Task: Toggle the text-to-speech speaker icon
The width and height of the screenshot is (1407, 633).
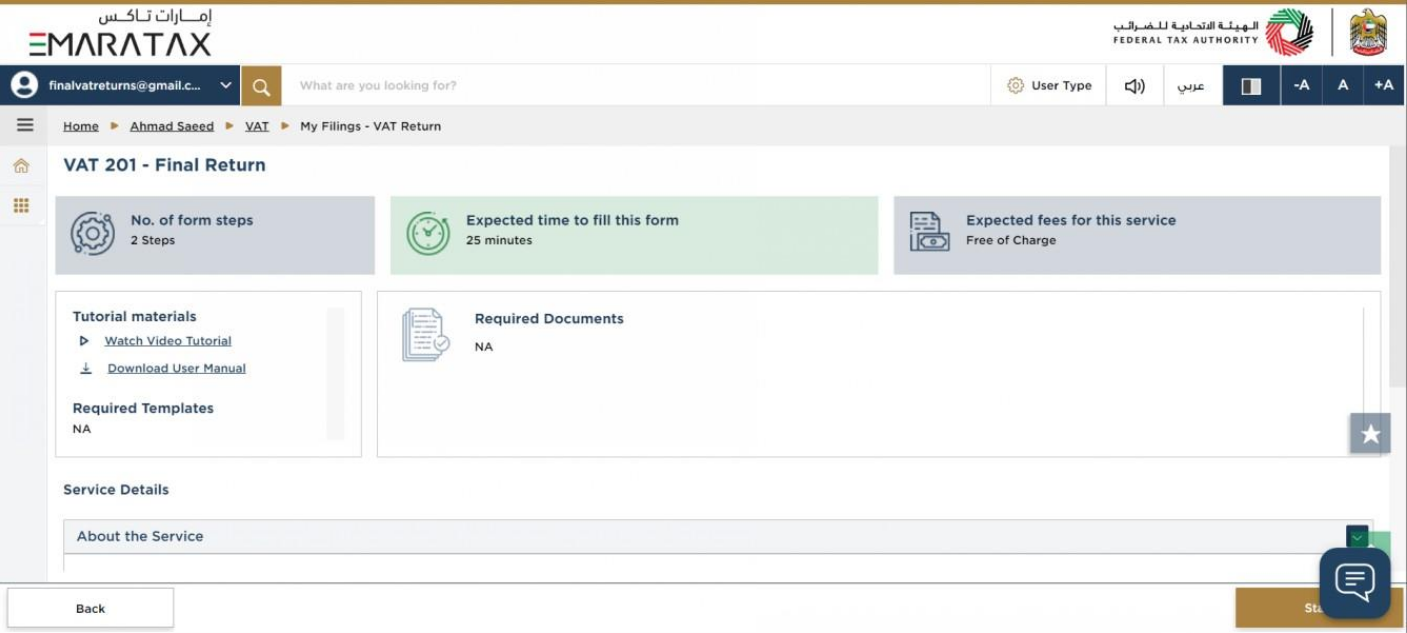Action: 1135,86
